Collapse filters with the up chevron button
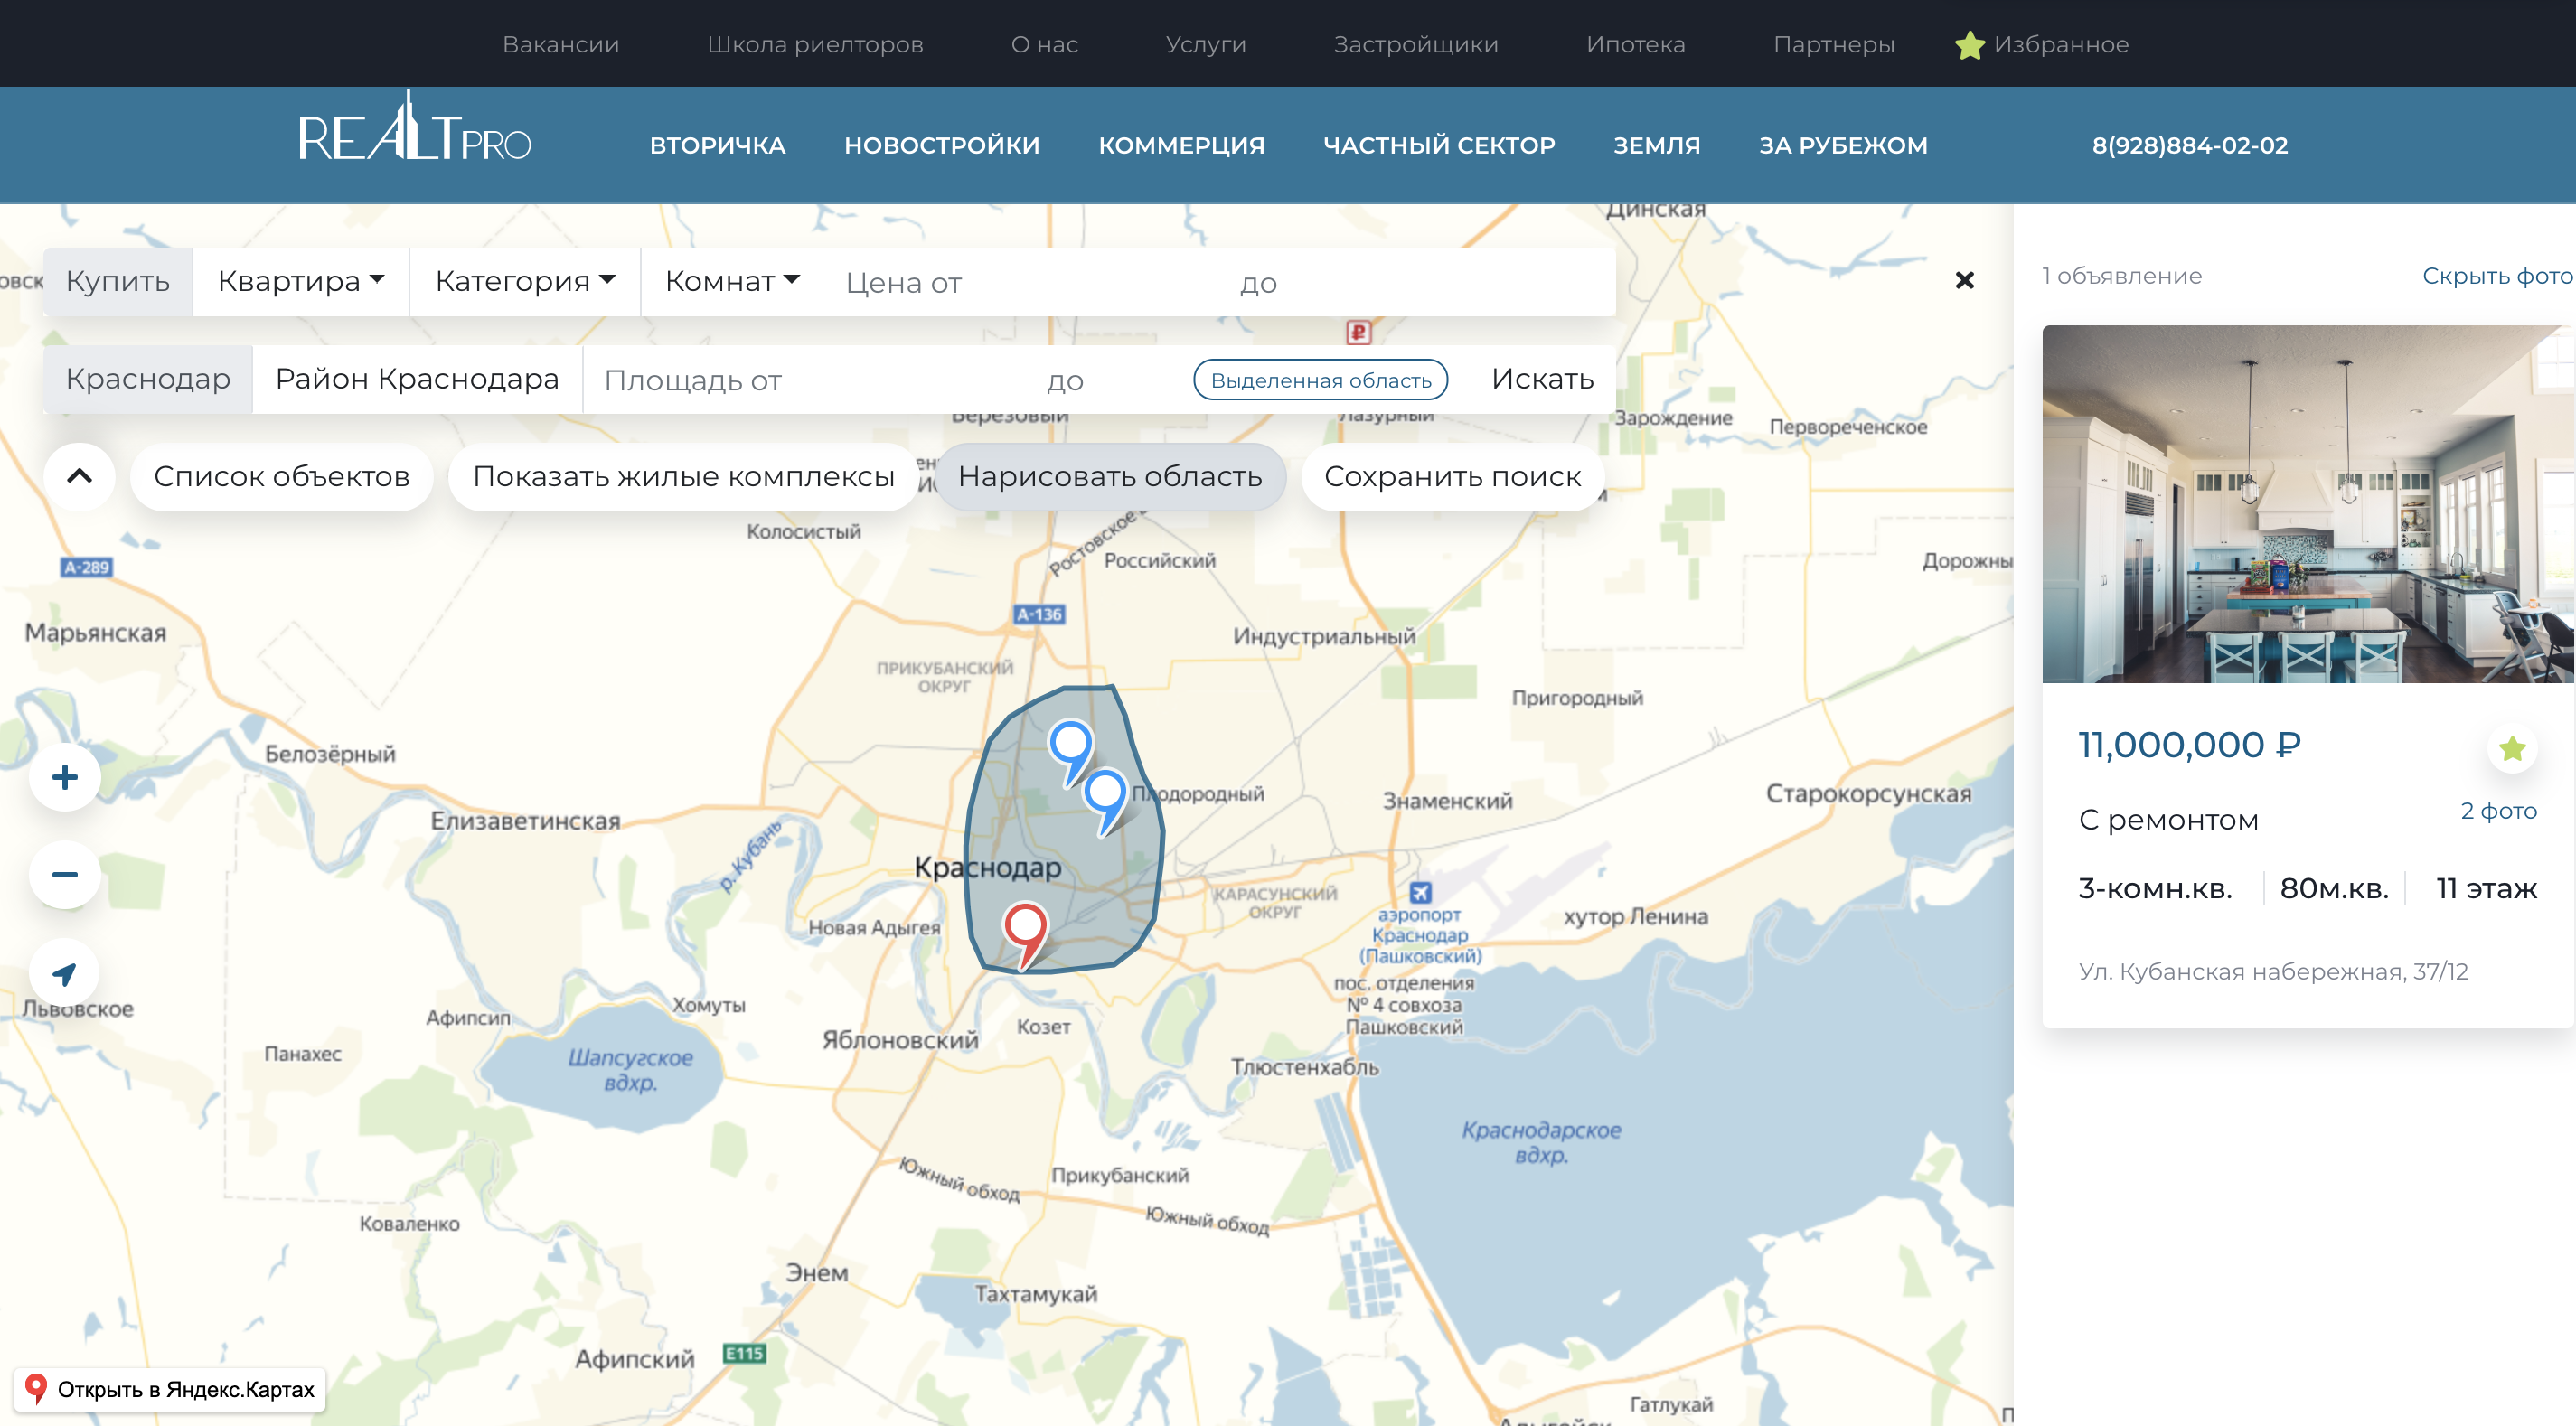 coord(79,477)
